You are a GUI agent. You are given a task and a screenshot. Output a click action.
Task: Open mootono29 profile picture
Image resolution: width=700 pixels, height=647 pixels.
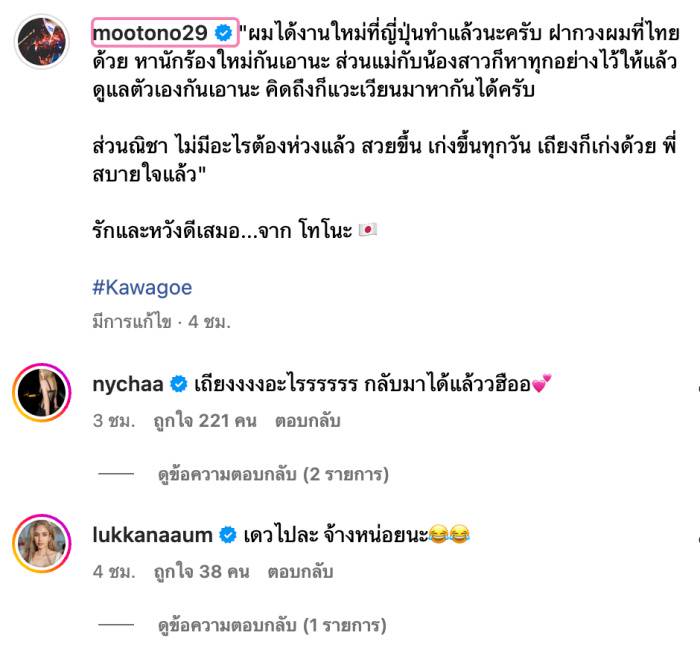pyautogui.click(x=42, y=41)
